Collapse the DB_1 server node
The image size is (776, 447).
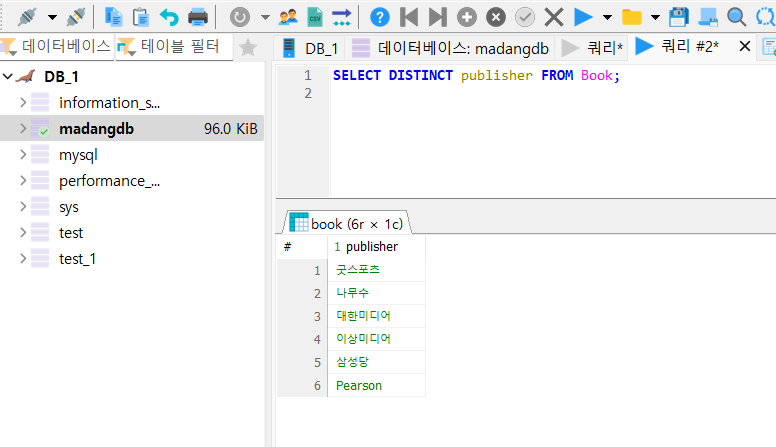click(x=7, y=76)
